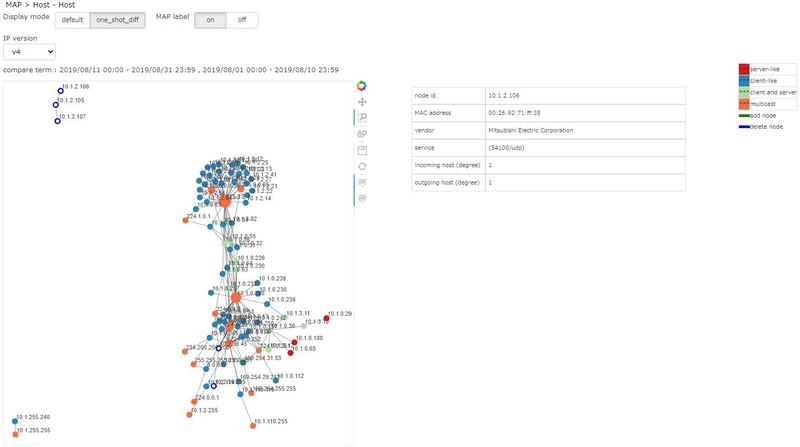Select node 10.1.2.106 in the map
Viewport: 800px width, 447px height.
(x=61, y=91)
